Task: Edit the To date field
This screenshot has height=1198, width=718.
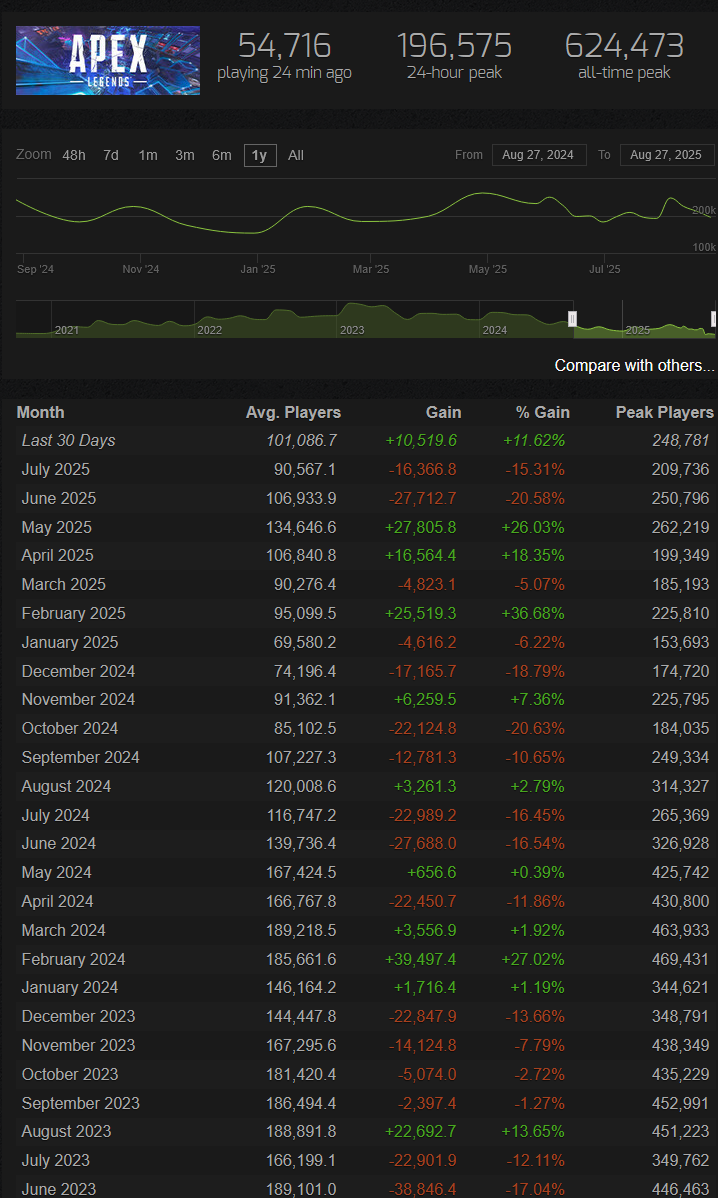Action: tap(667, 155)
